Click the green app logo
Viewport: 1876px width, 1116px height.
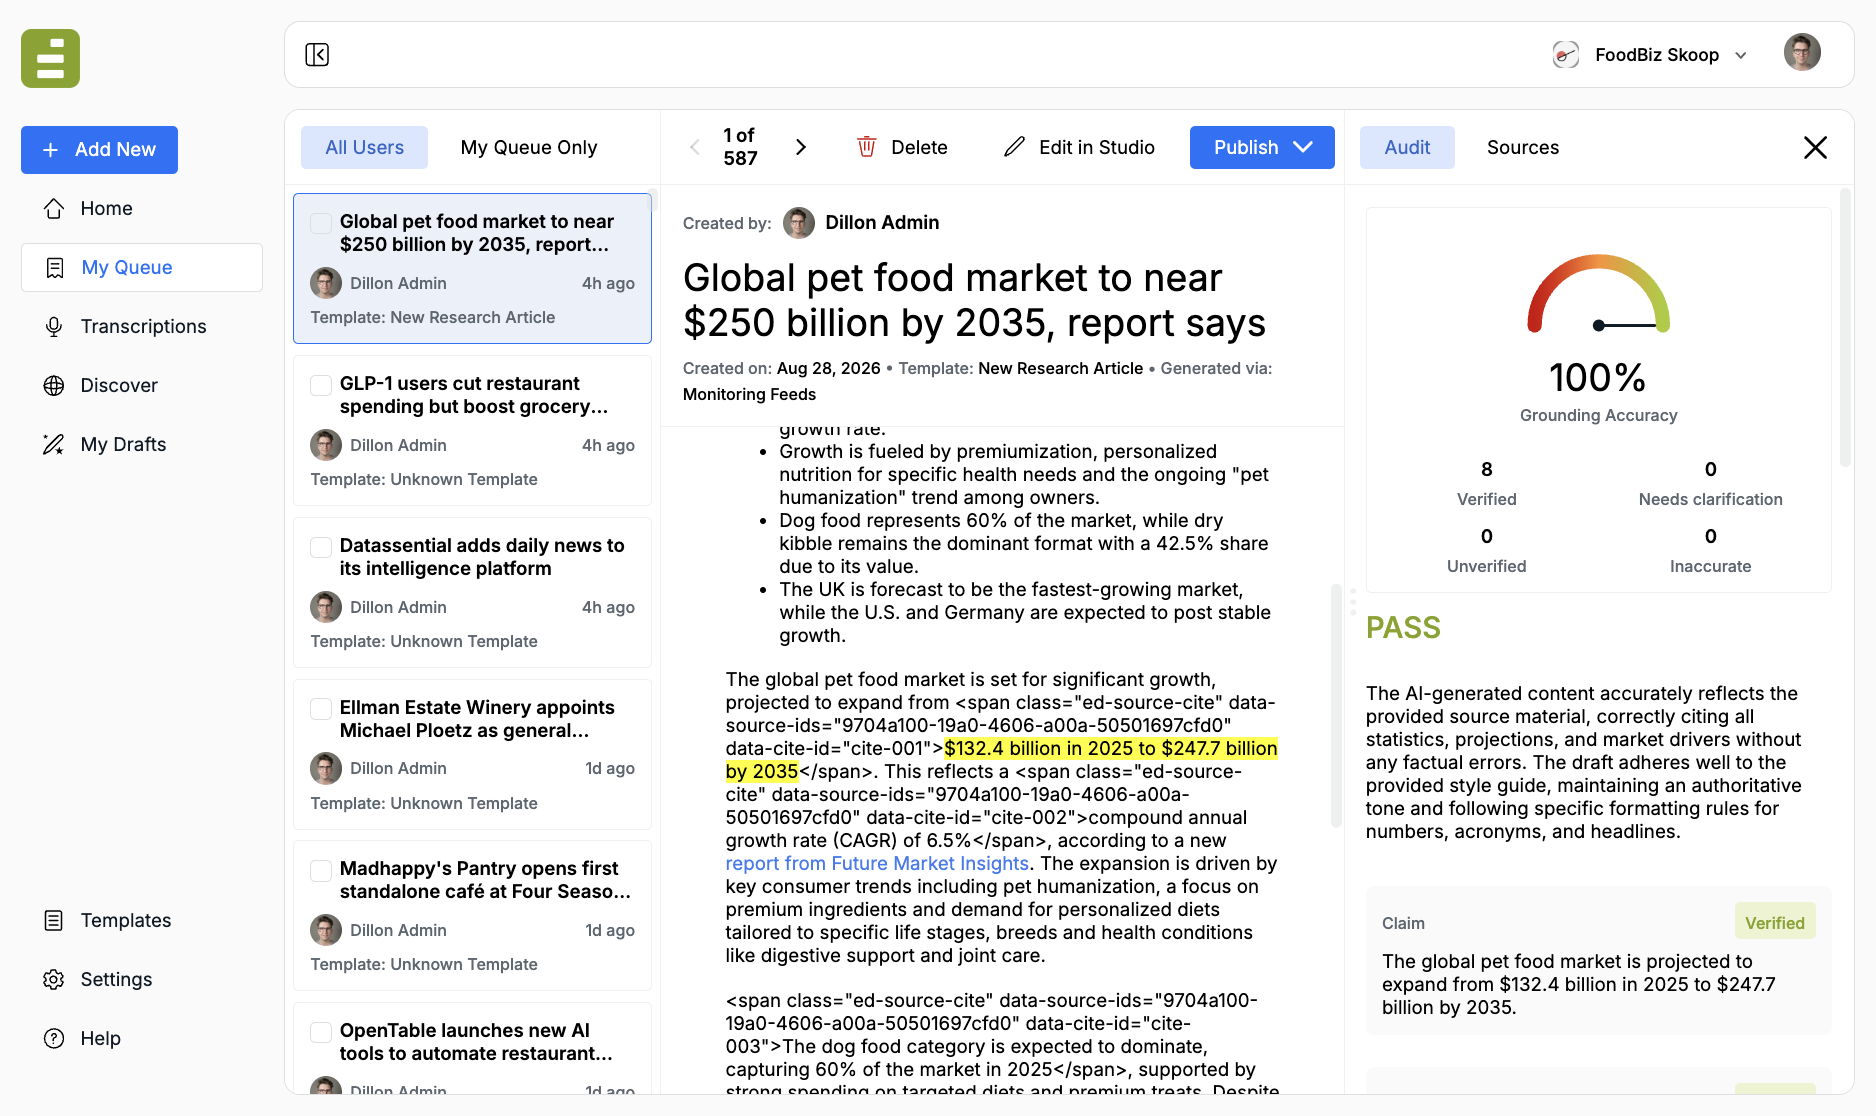coord(50,58)
